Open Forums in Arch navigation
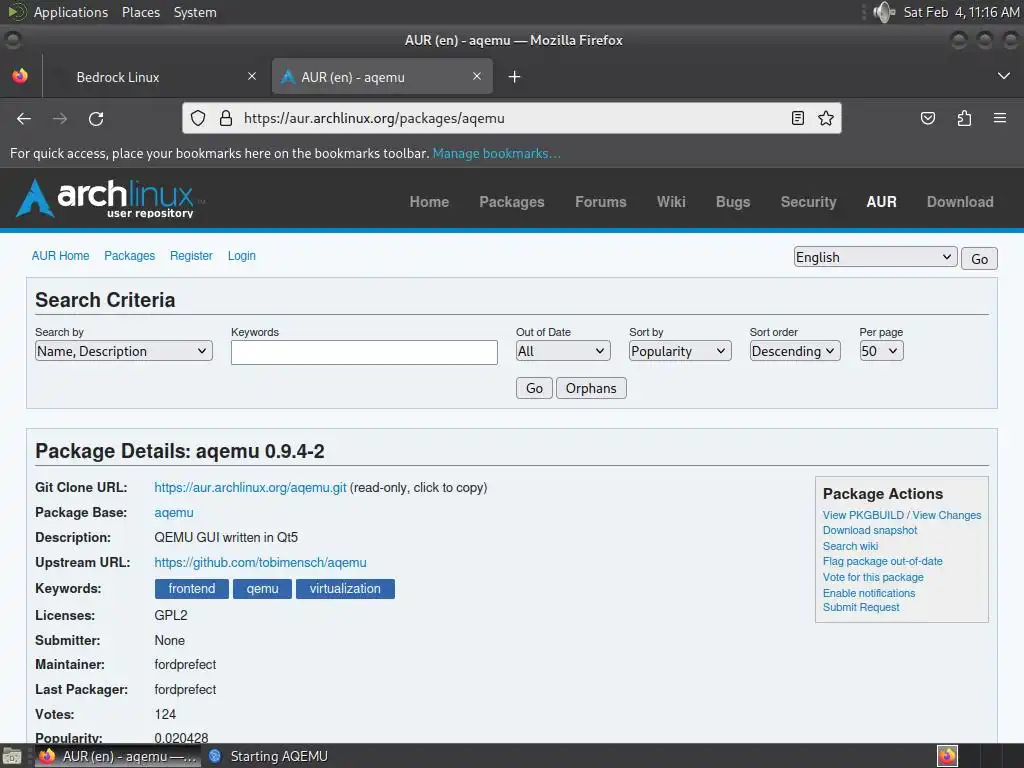The height and width of the screenshot is (768, 1024). [601, 202]
